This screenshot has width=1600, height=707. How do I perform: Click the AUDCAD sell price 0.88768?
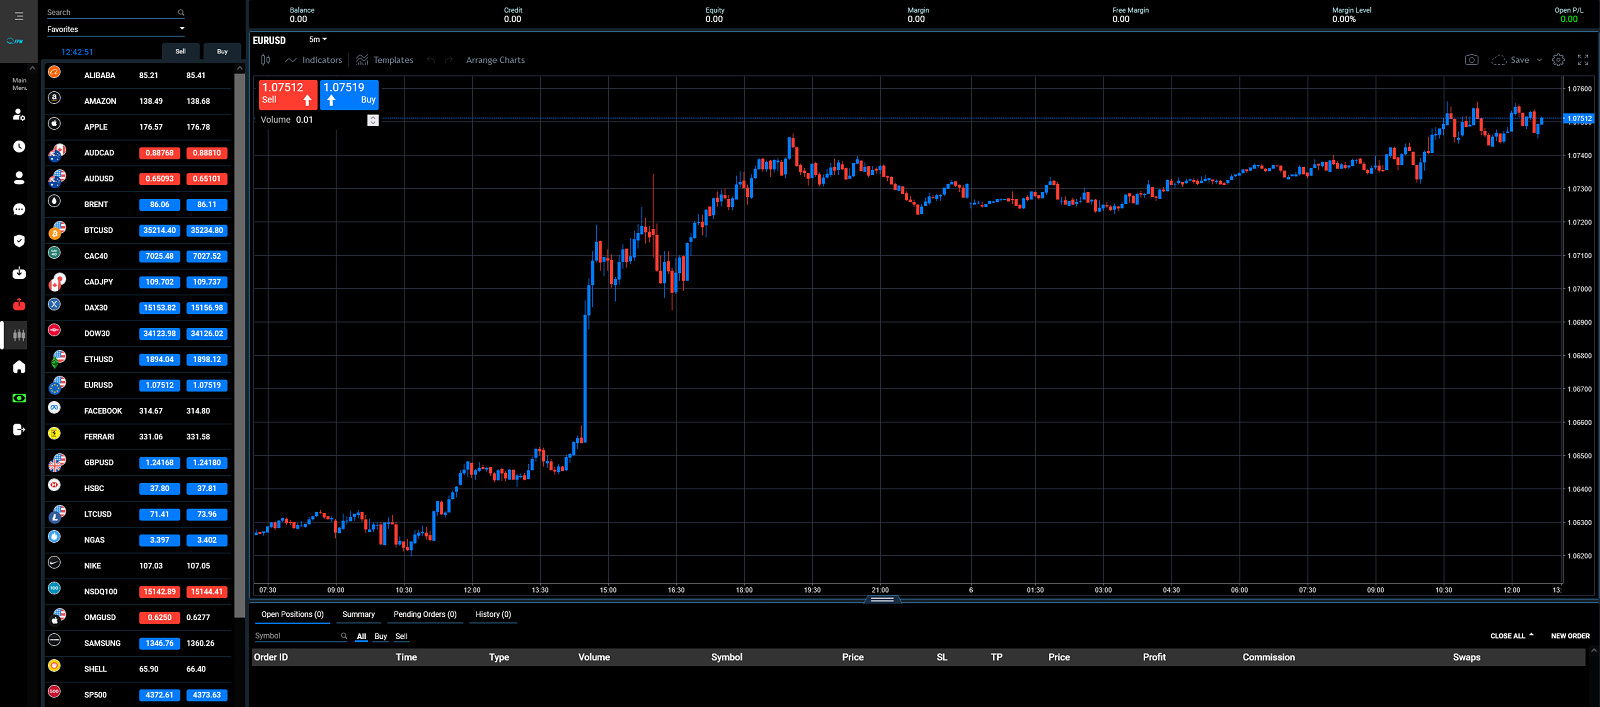[x=160, y=153]
